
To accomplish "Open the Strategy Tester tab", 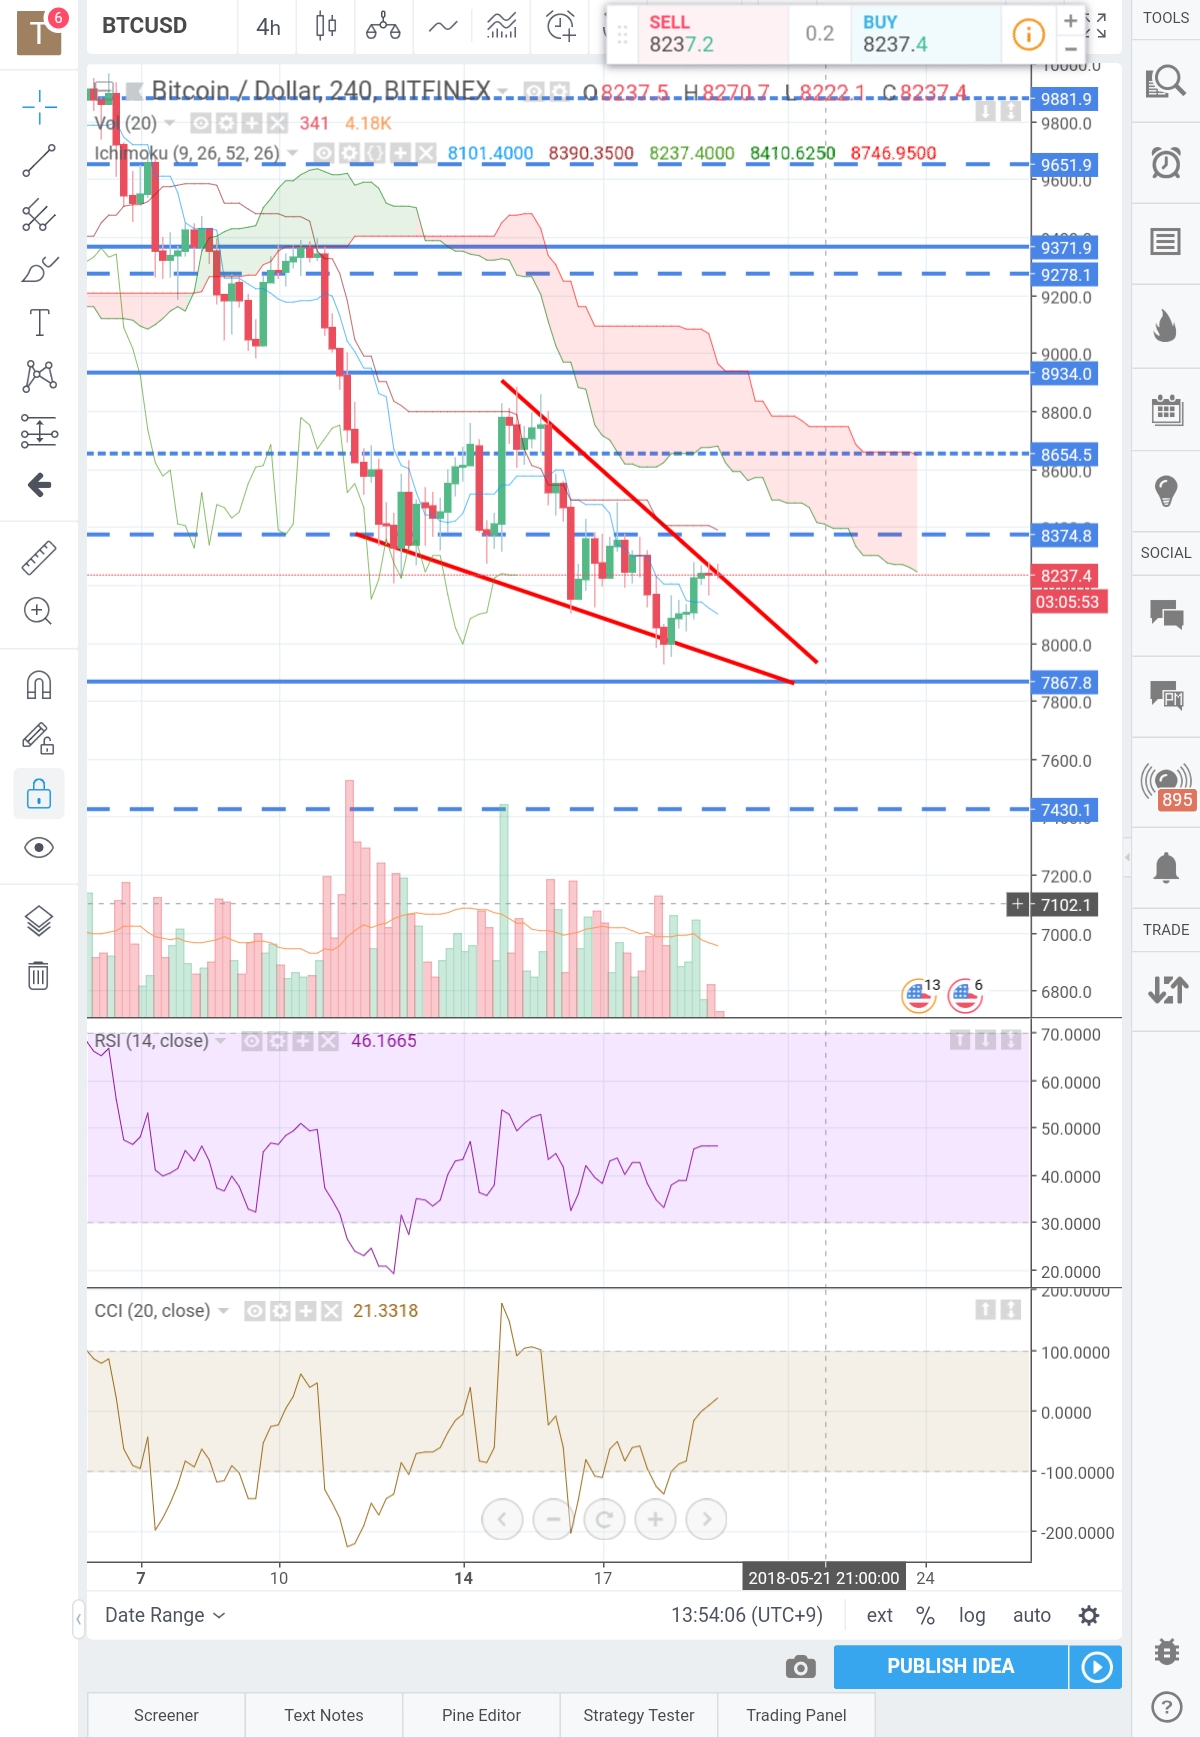I will point(639,1715).
